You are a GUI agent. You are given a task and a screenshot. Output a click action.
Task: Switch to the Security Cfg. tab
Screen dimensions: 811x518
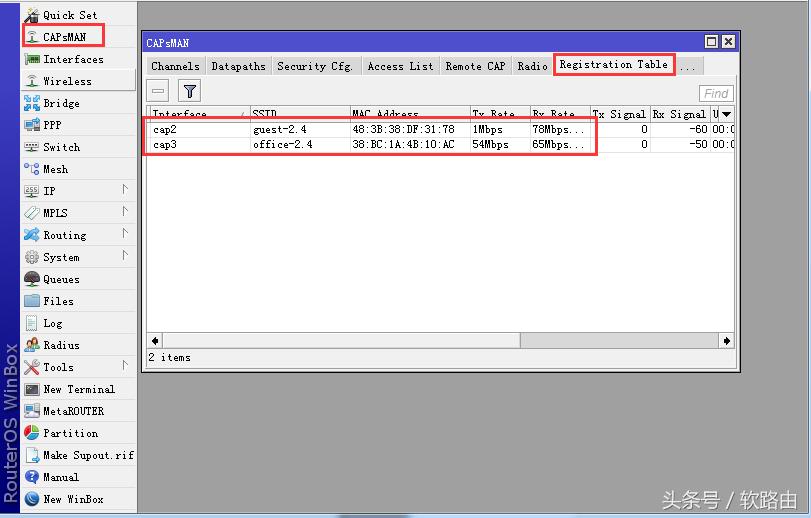tap(315, 66)
